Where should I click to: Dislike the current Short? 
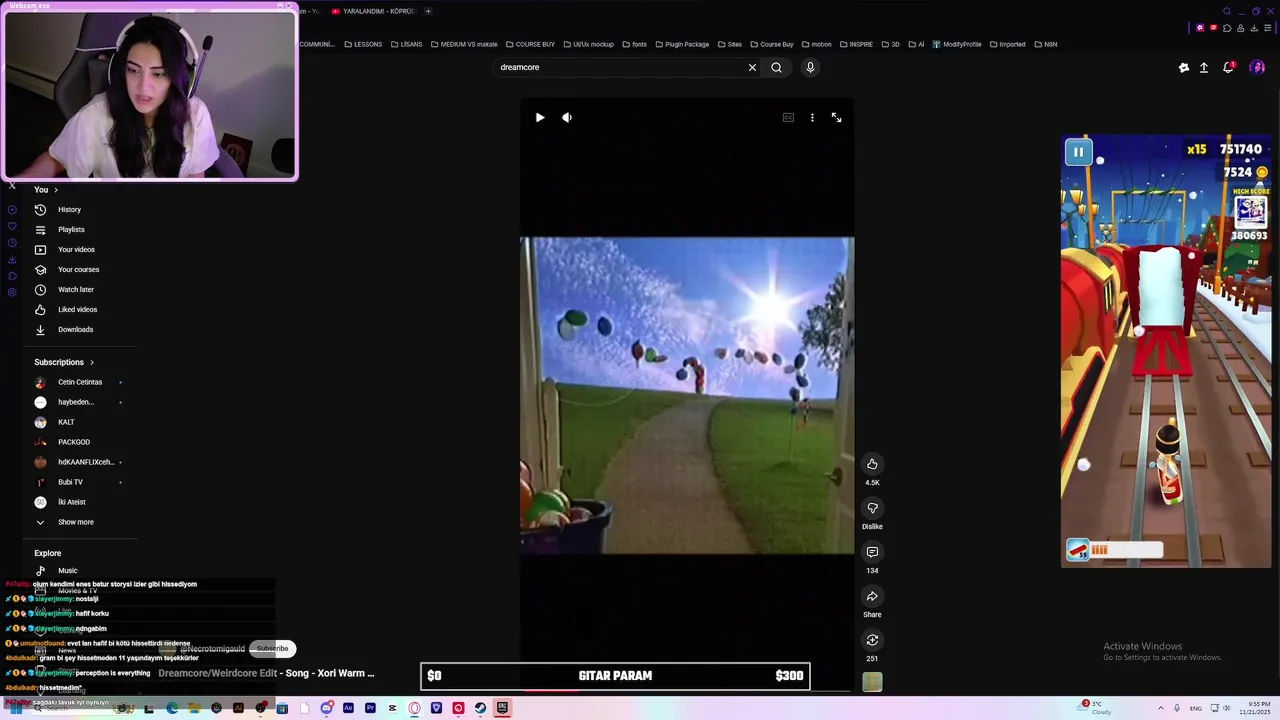tap(872, 508)
